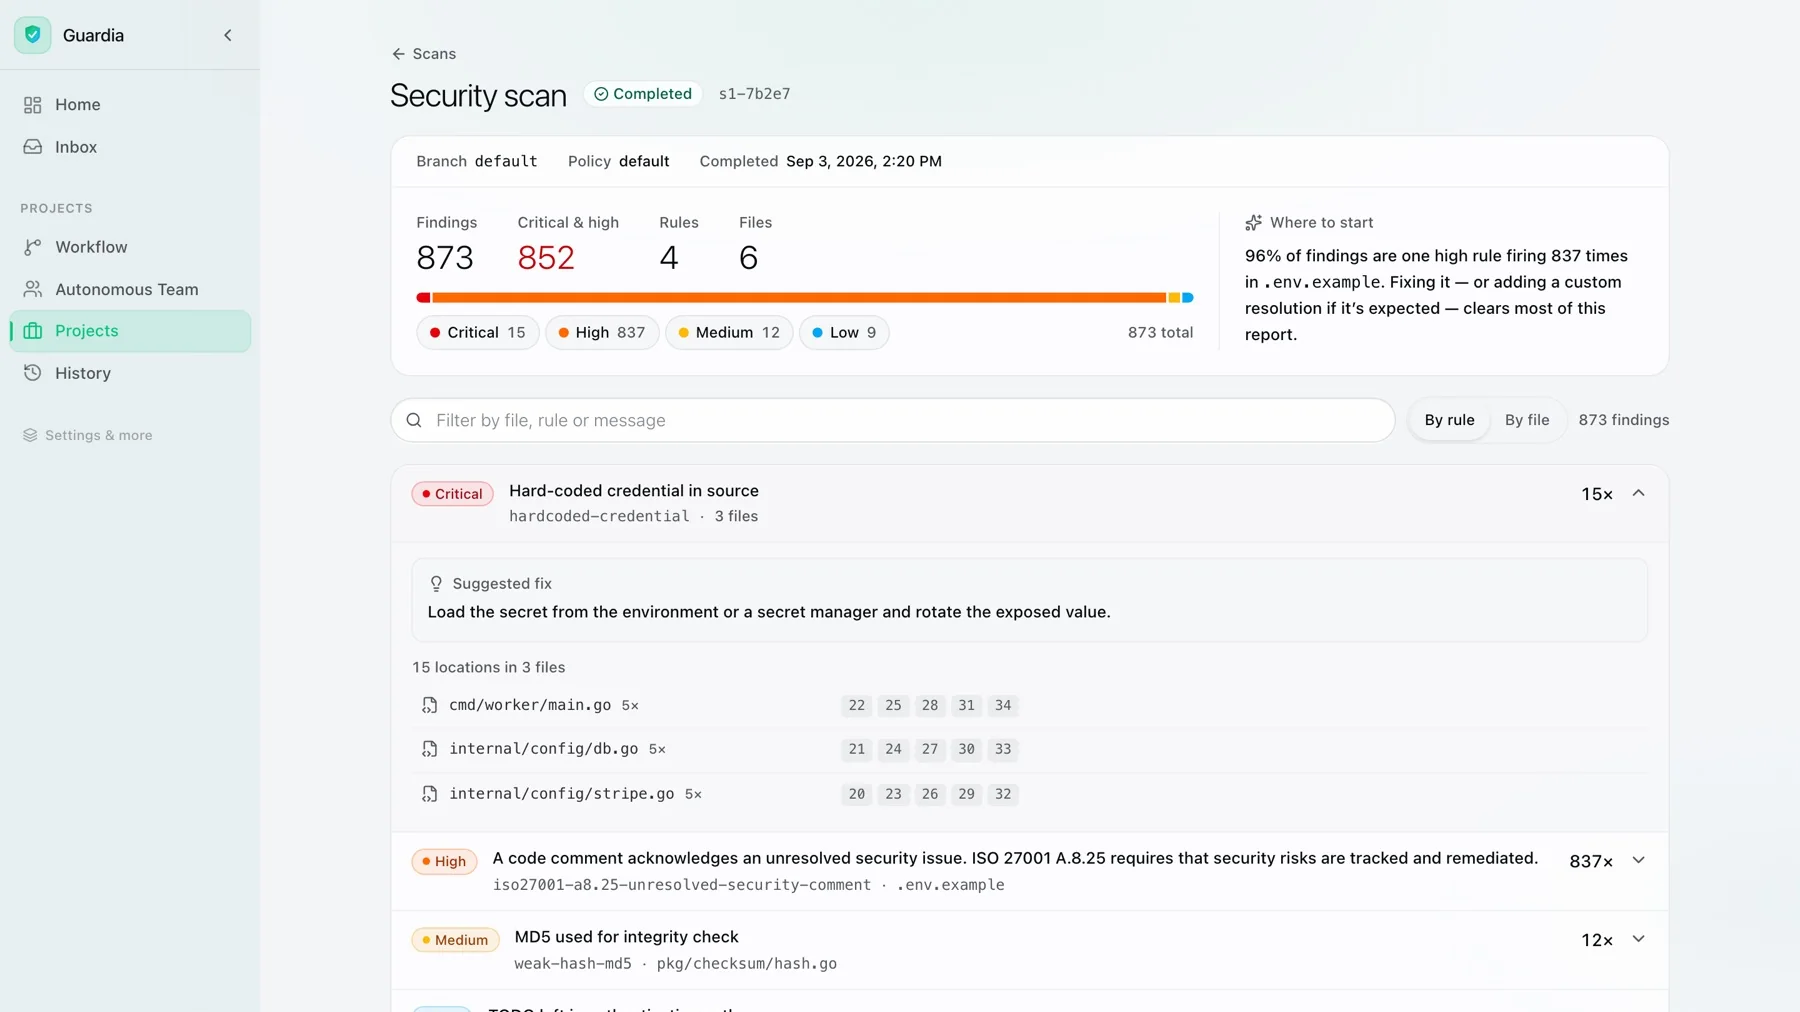This screenshot has width=1800, height=1012.
Task: Click the search magnifier icon
Action: point(414,420)
